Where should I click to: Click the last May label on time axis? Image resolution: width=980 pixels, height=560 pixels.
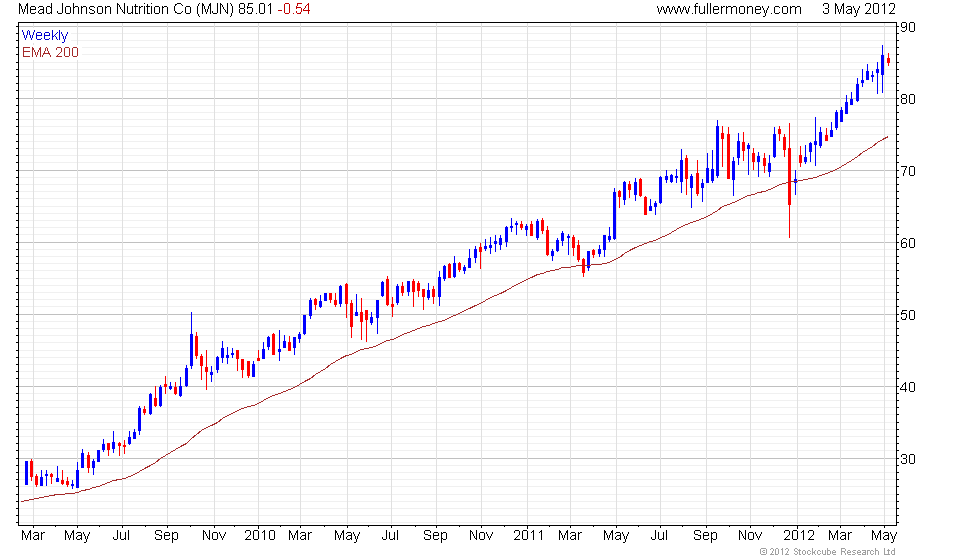coord(884,536)
